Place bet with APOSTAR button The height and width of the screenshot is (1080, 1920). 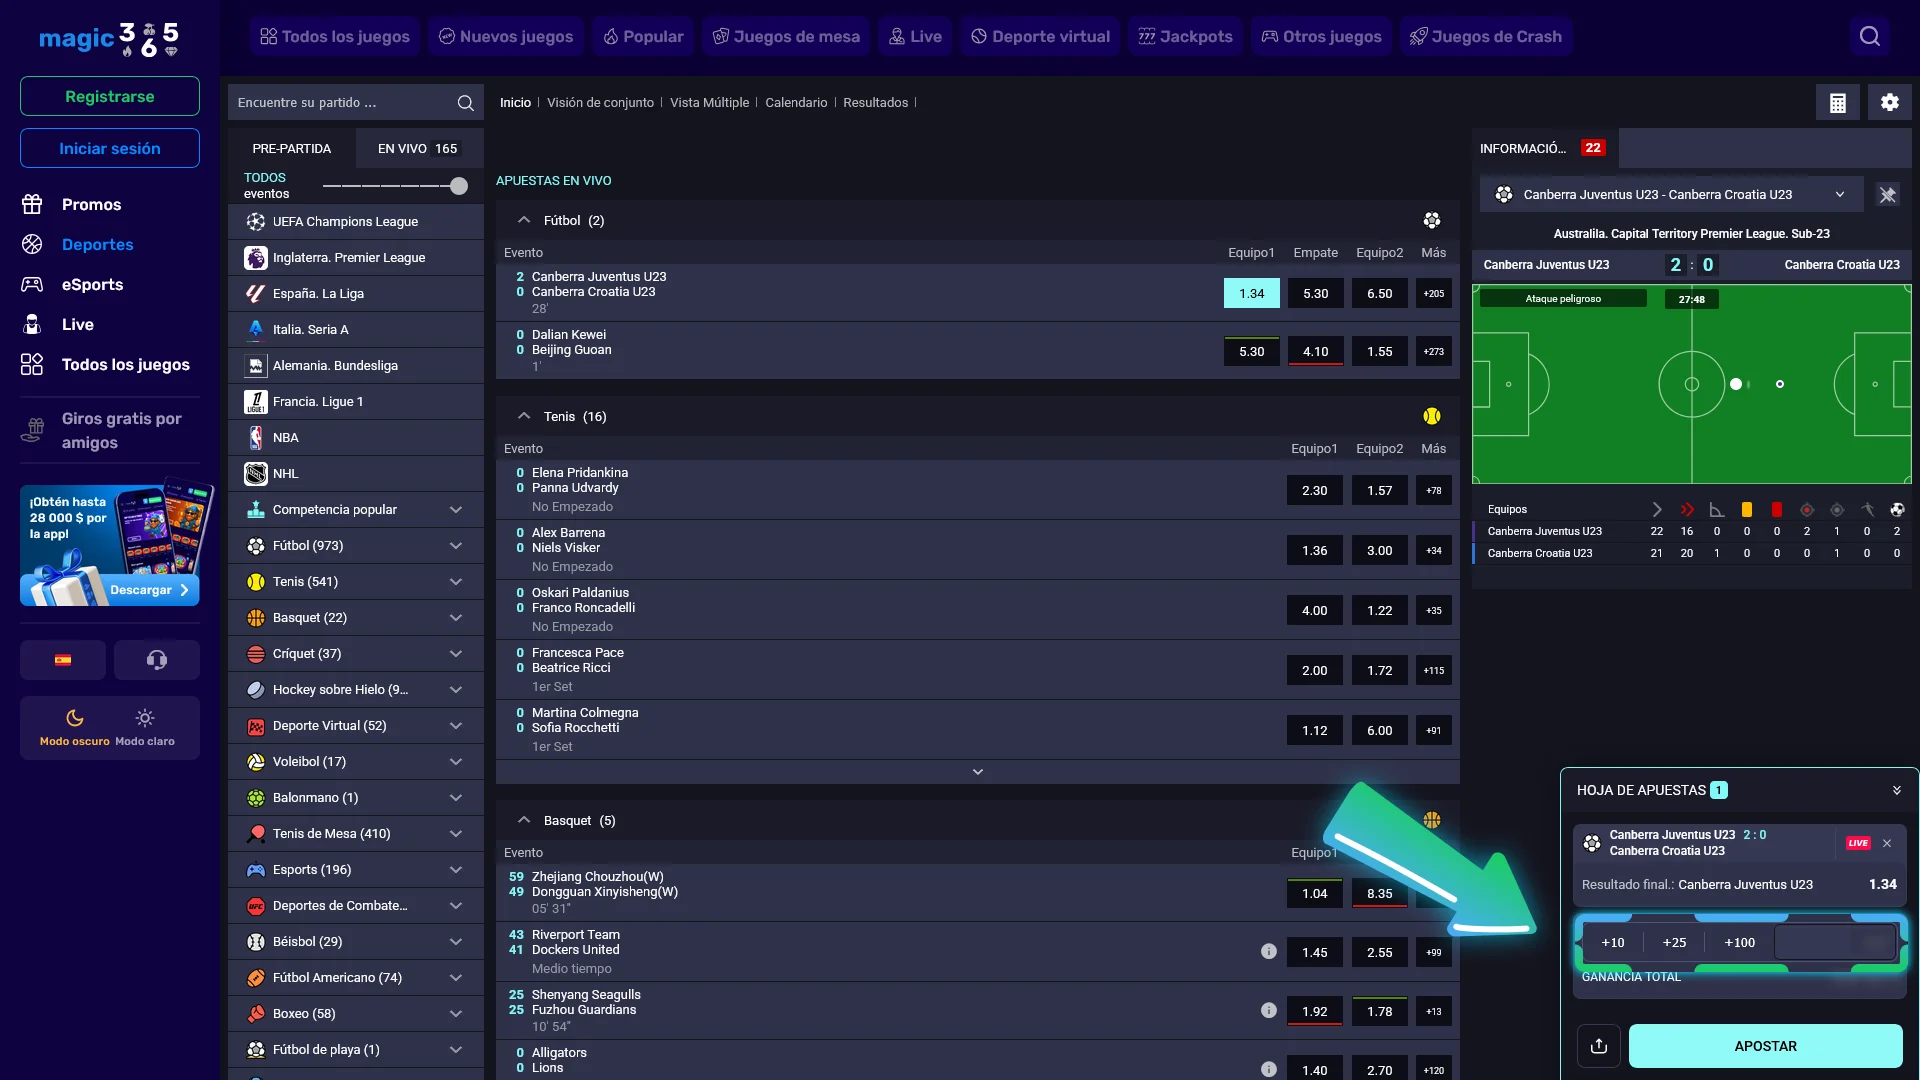pyautogui.click(x=1766, y=1046)
